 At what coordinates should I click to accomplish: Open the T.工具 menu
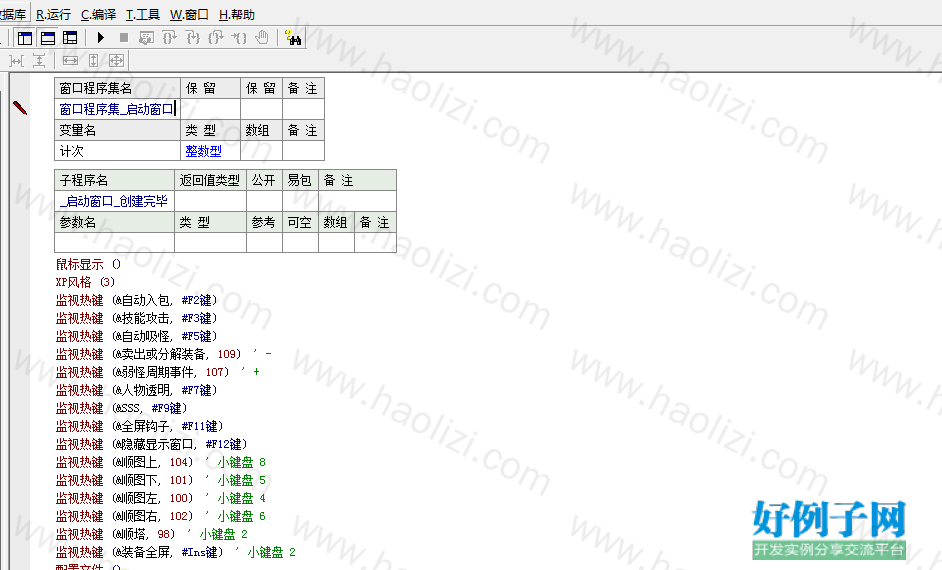pyautogui.click(x=142, y=14)
